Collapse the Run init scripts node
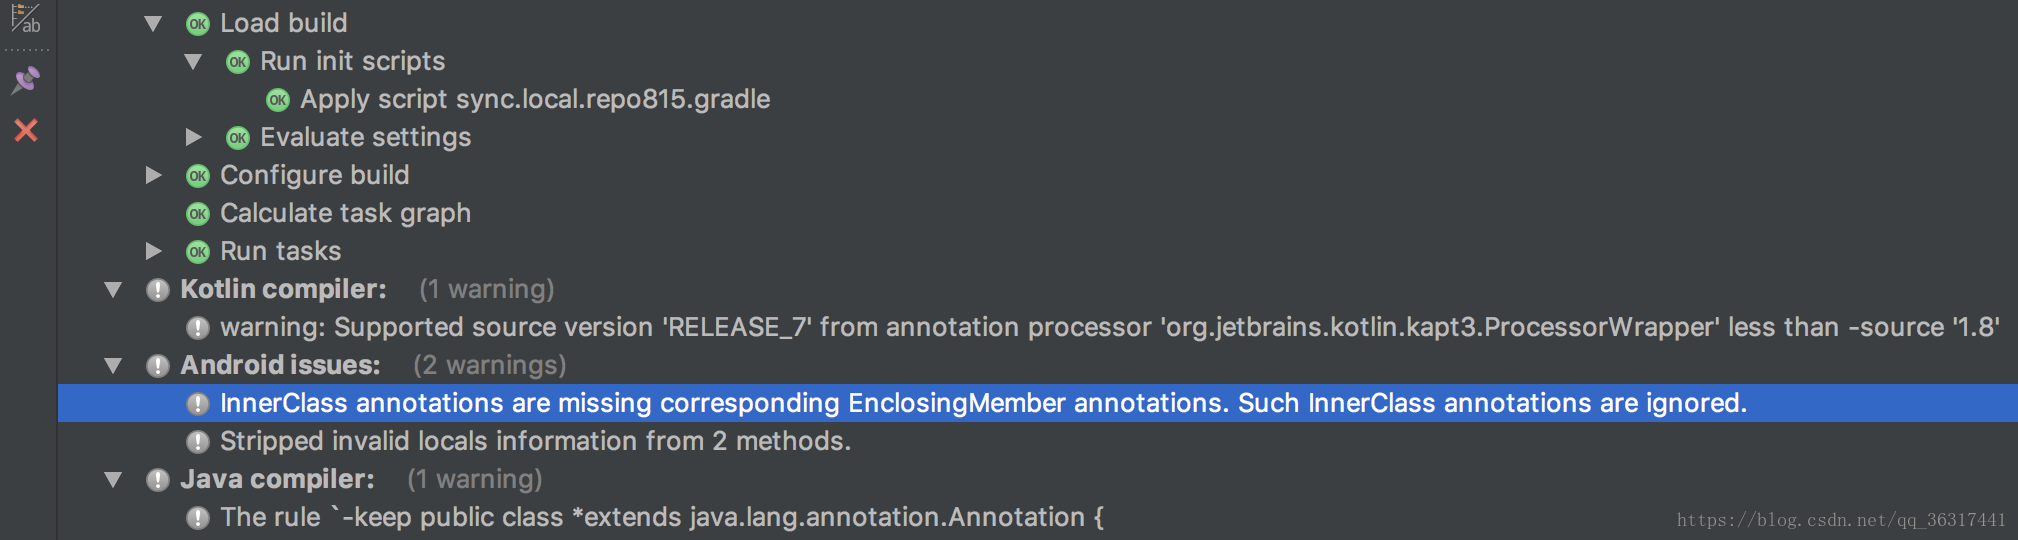The width and height of the screenshot is (2018, 540). [193, 62]
